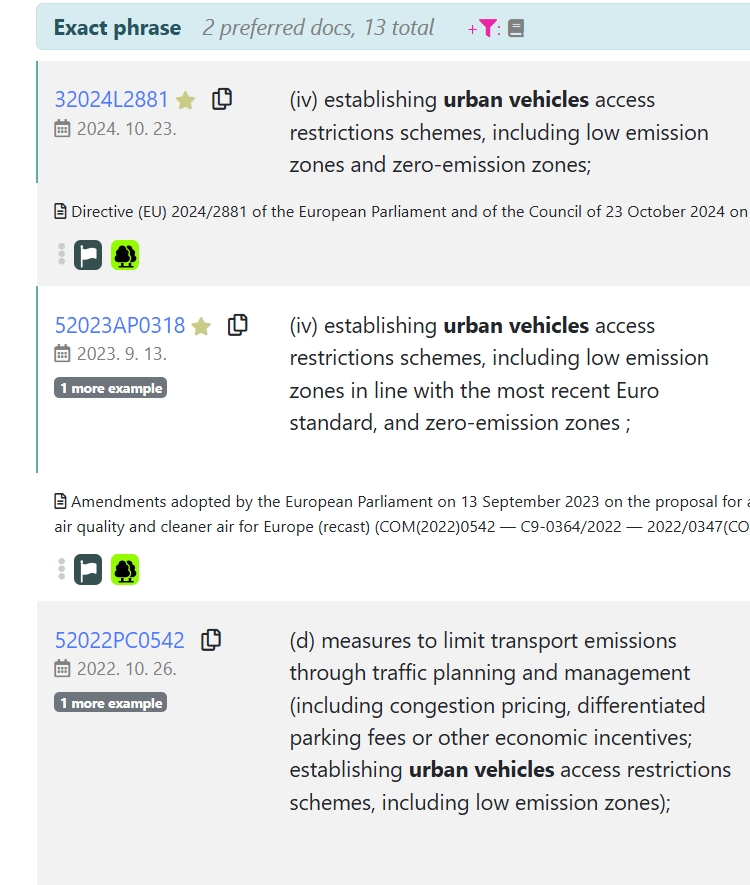This screenshot has width=750, height=885.
Task: Click the pink funnel filter icon
Action: (x=486, y=28)
